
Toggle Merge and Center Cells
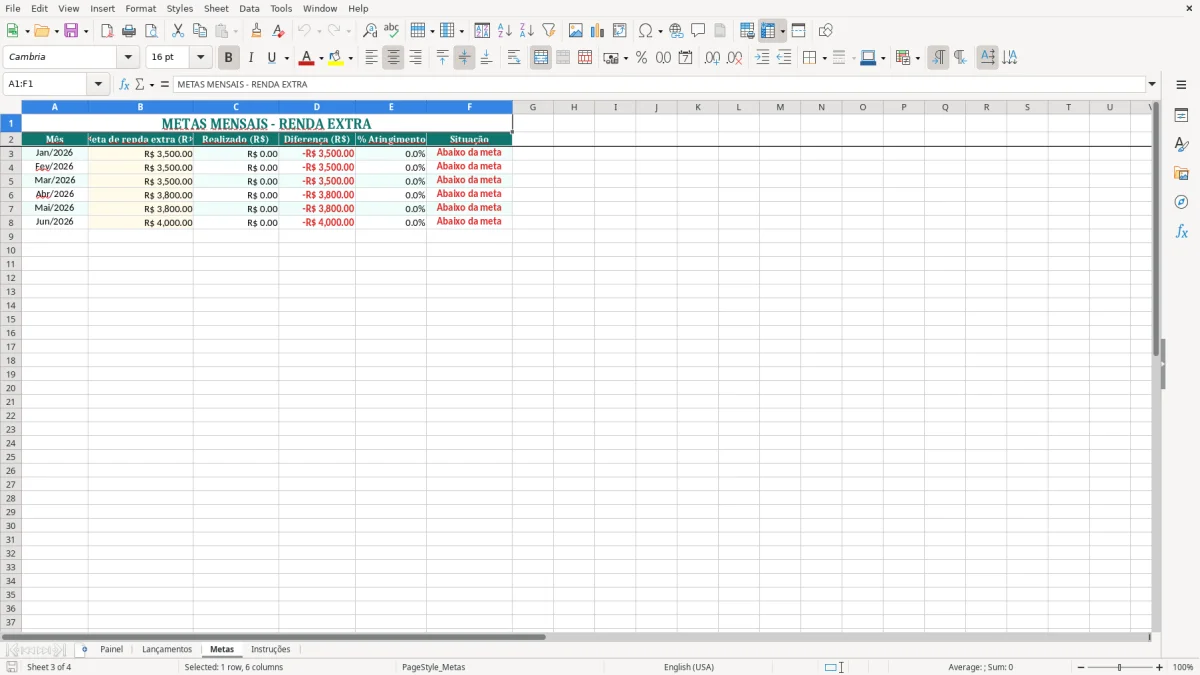point(541,58)
